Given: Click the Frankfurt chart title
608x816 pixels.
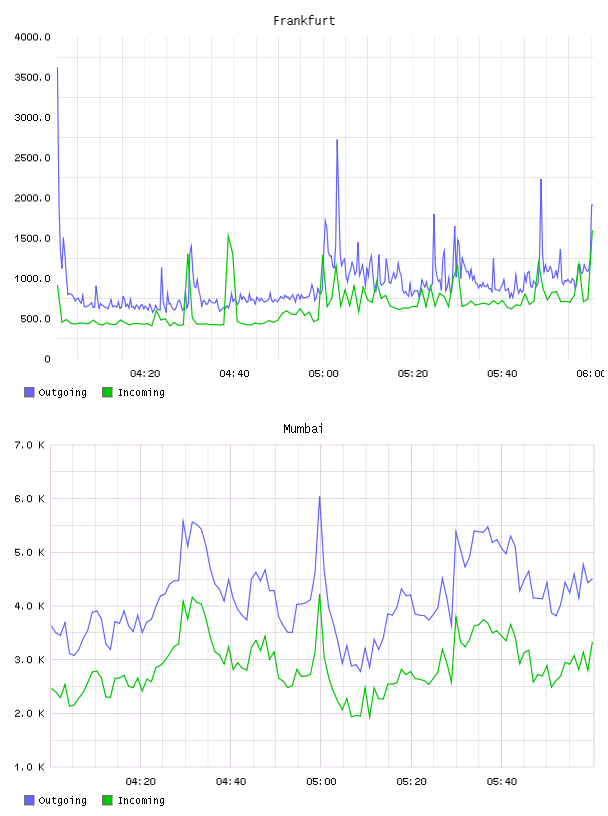Looking at the screenshot, I should point(304,20).
